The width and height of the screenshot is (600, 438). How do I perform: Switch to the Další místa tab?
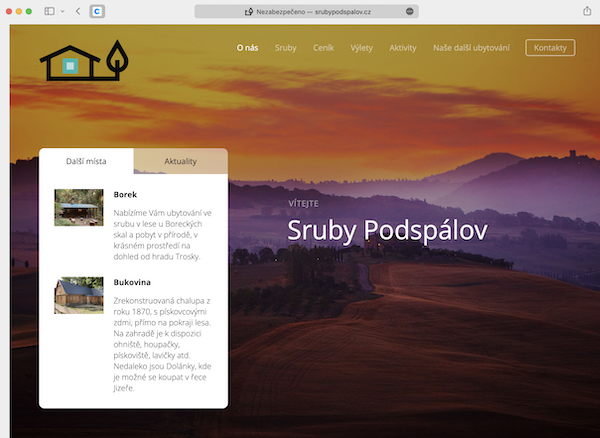coord(86,161)
